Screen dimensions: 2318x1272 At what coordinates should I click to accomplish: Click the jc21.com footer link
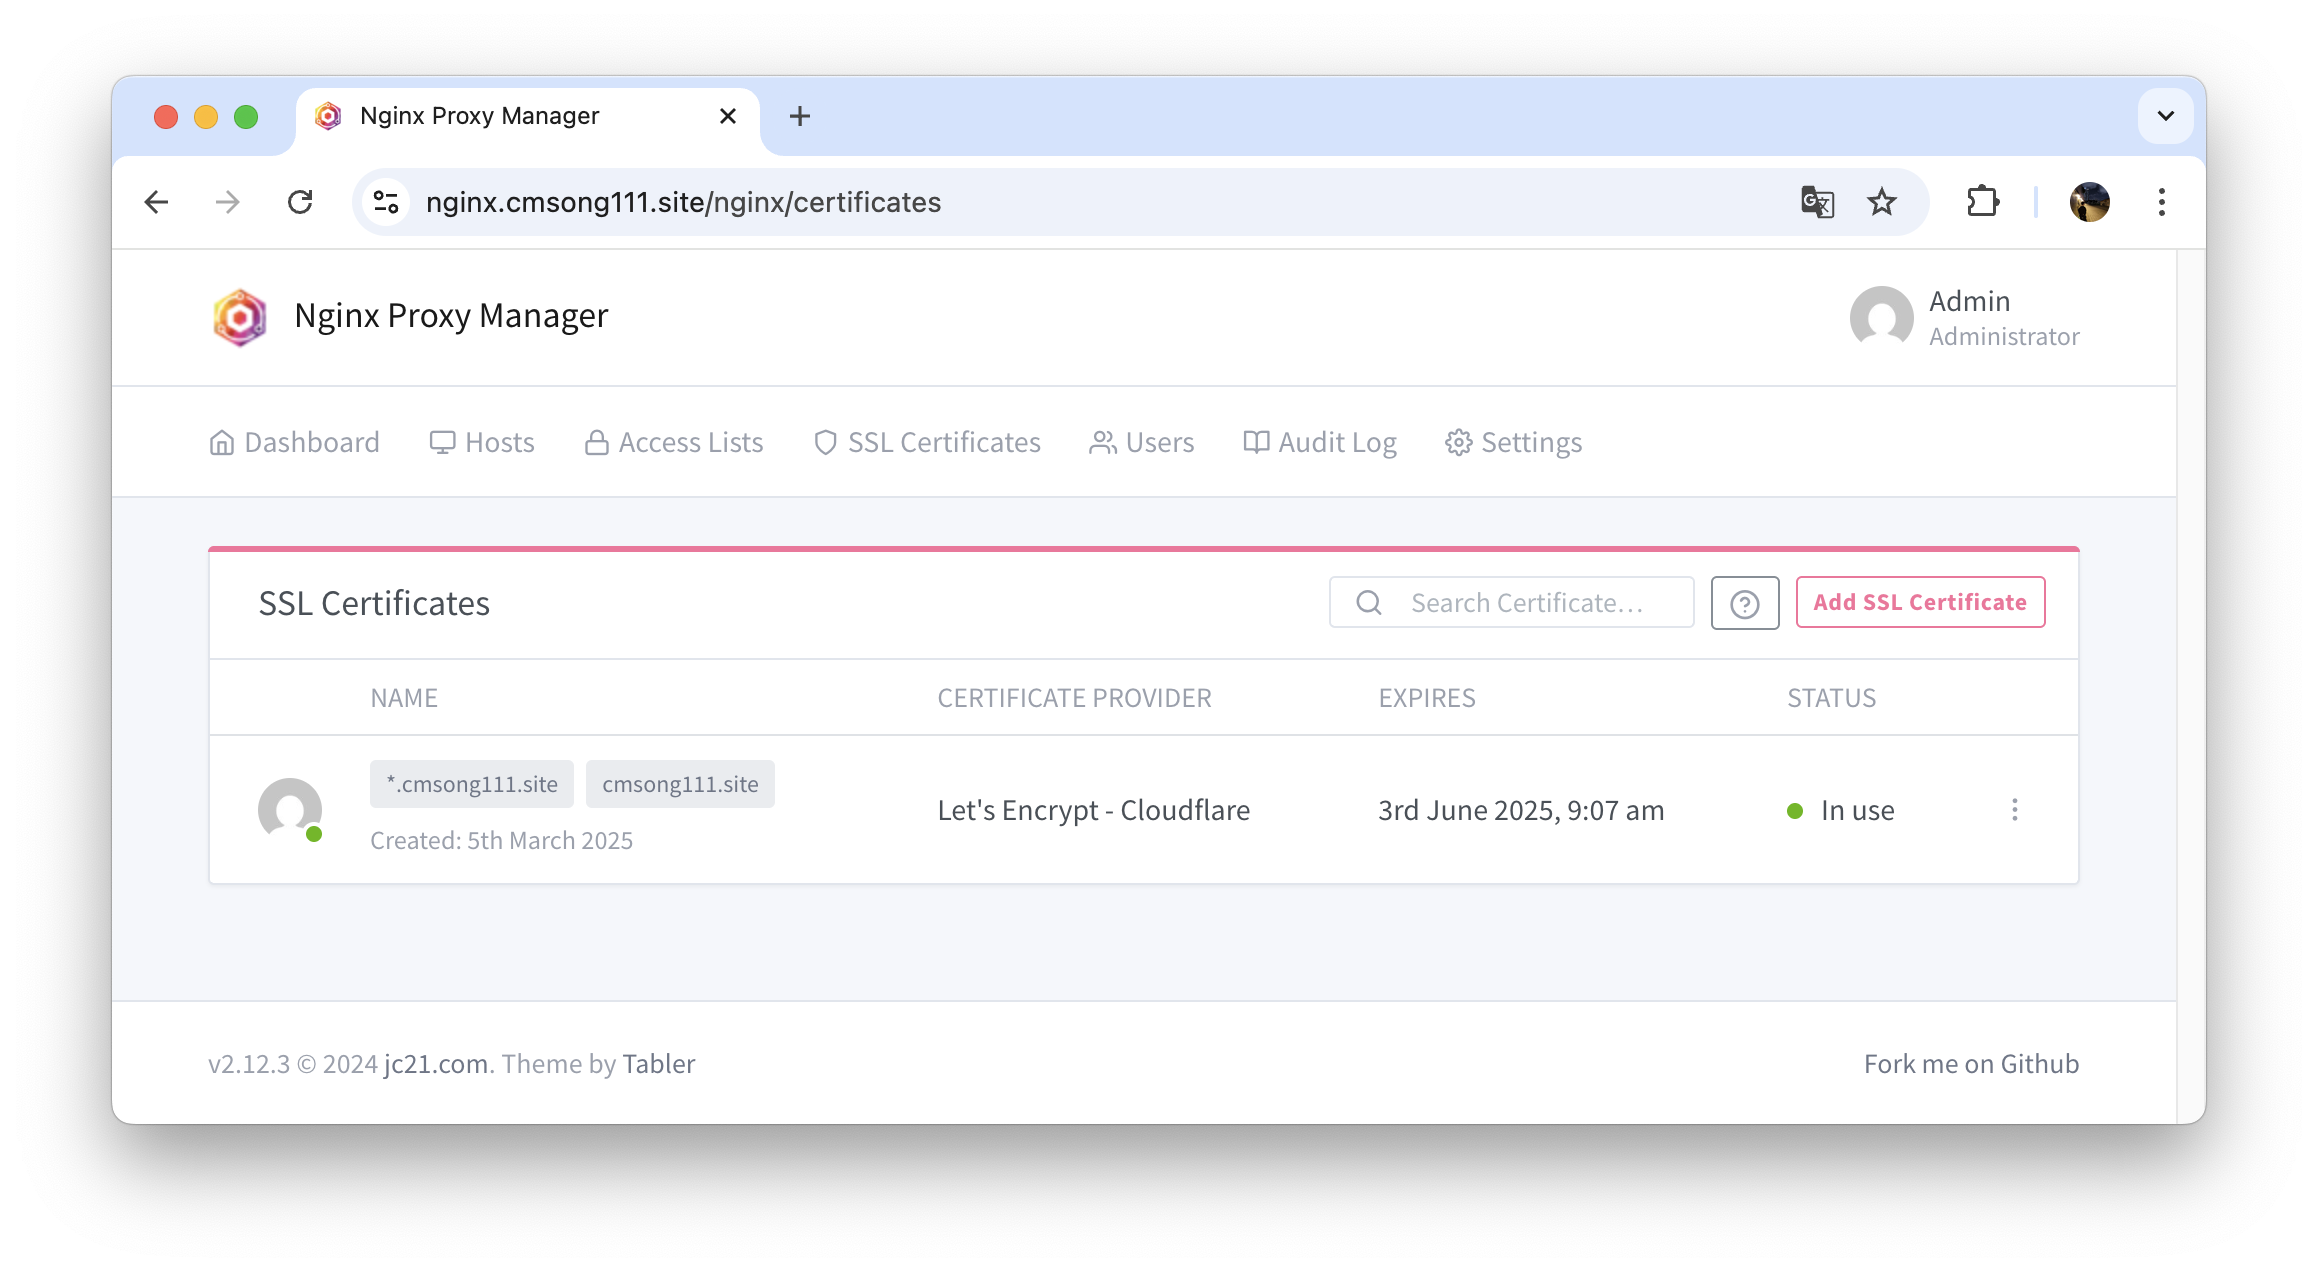(x=436, y=1064)
